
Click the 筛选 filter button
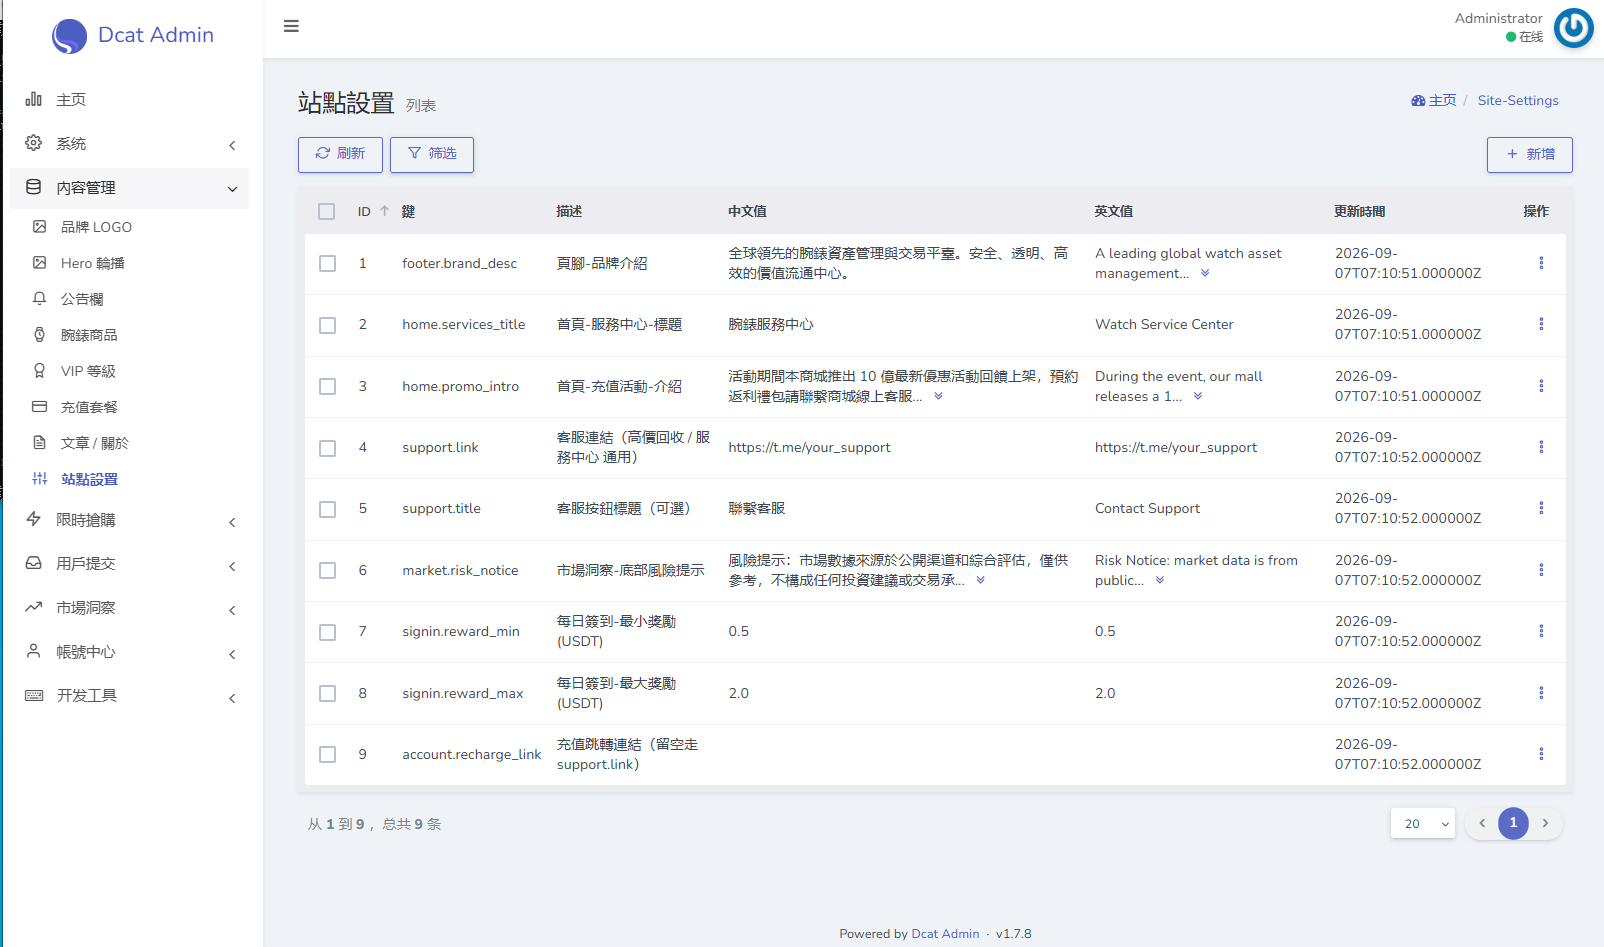(432, 154)
